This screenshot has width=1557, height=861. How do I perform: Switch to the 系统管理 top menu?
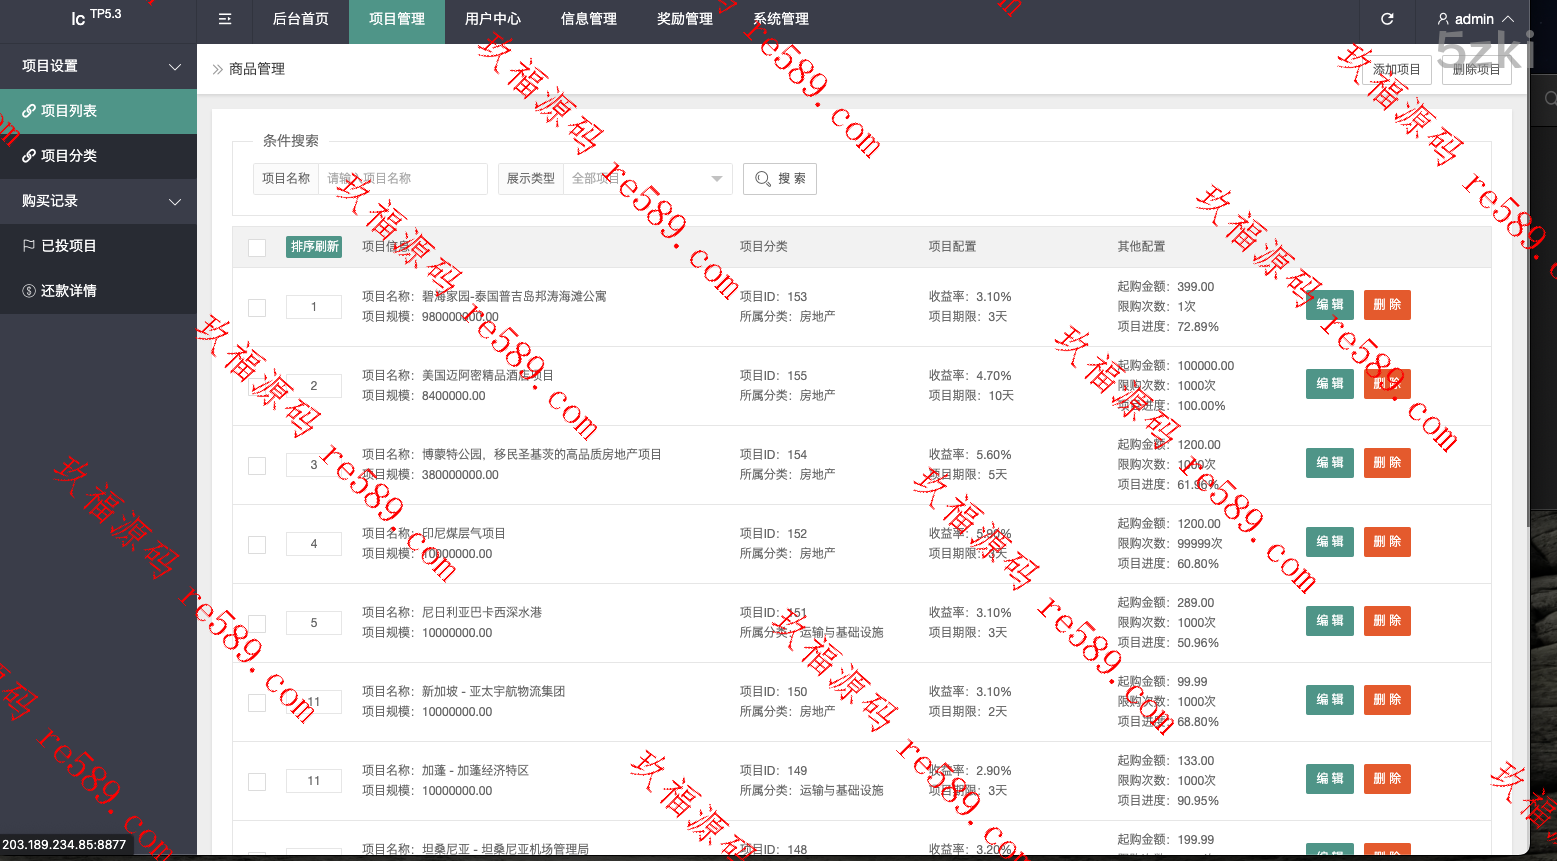(780, 19)
